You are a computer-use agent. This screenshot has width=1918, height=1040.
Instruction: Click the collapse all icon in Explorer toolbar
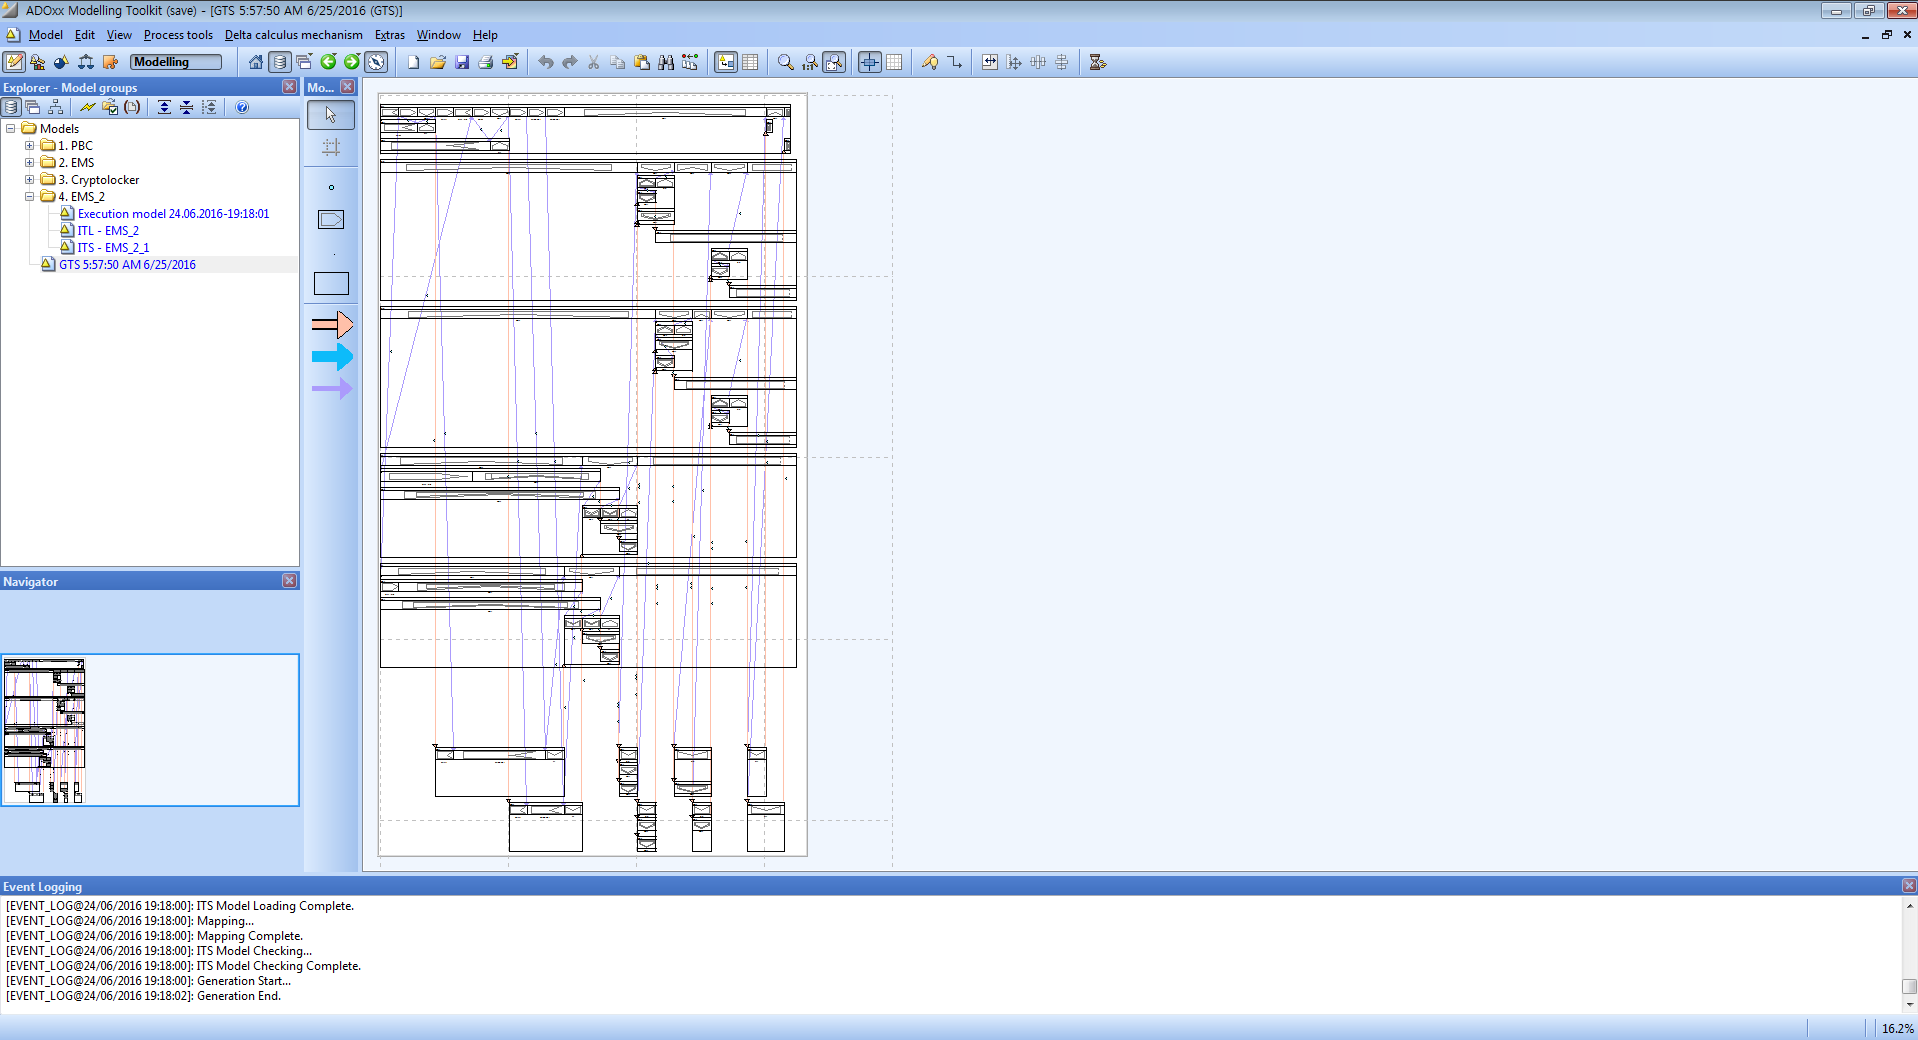pyautogui.click(x=186, y=107)
